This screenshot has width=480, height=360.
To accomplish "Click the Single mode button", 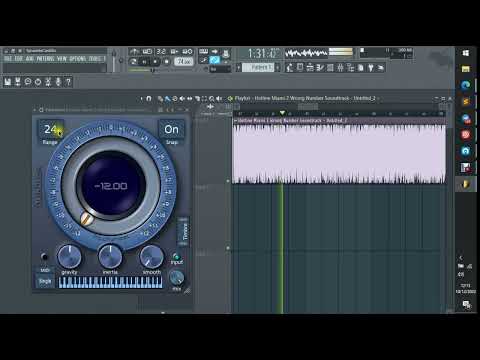I will [45, 282].
